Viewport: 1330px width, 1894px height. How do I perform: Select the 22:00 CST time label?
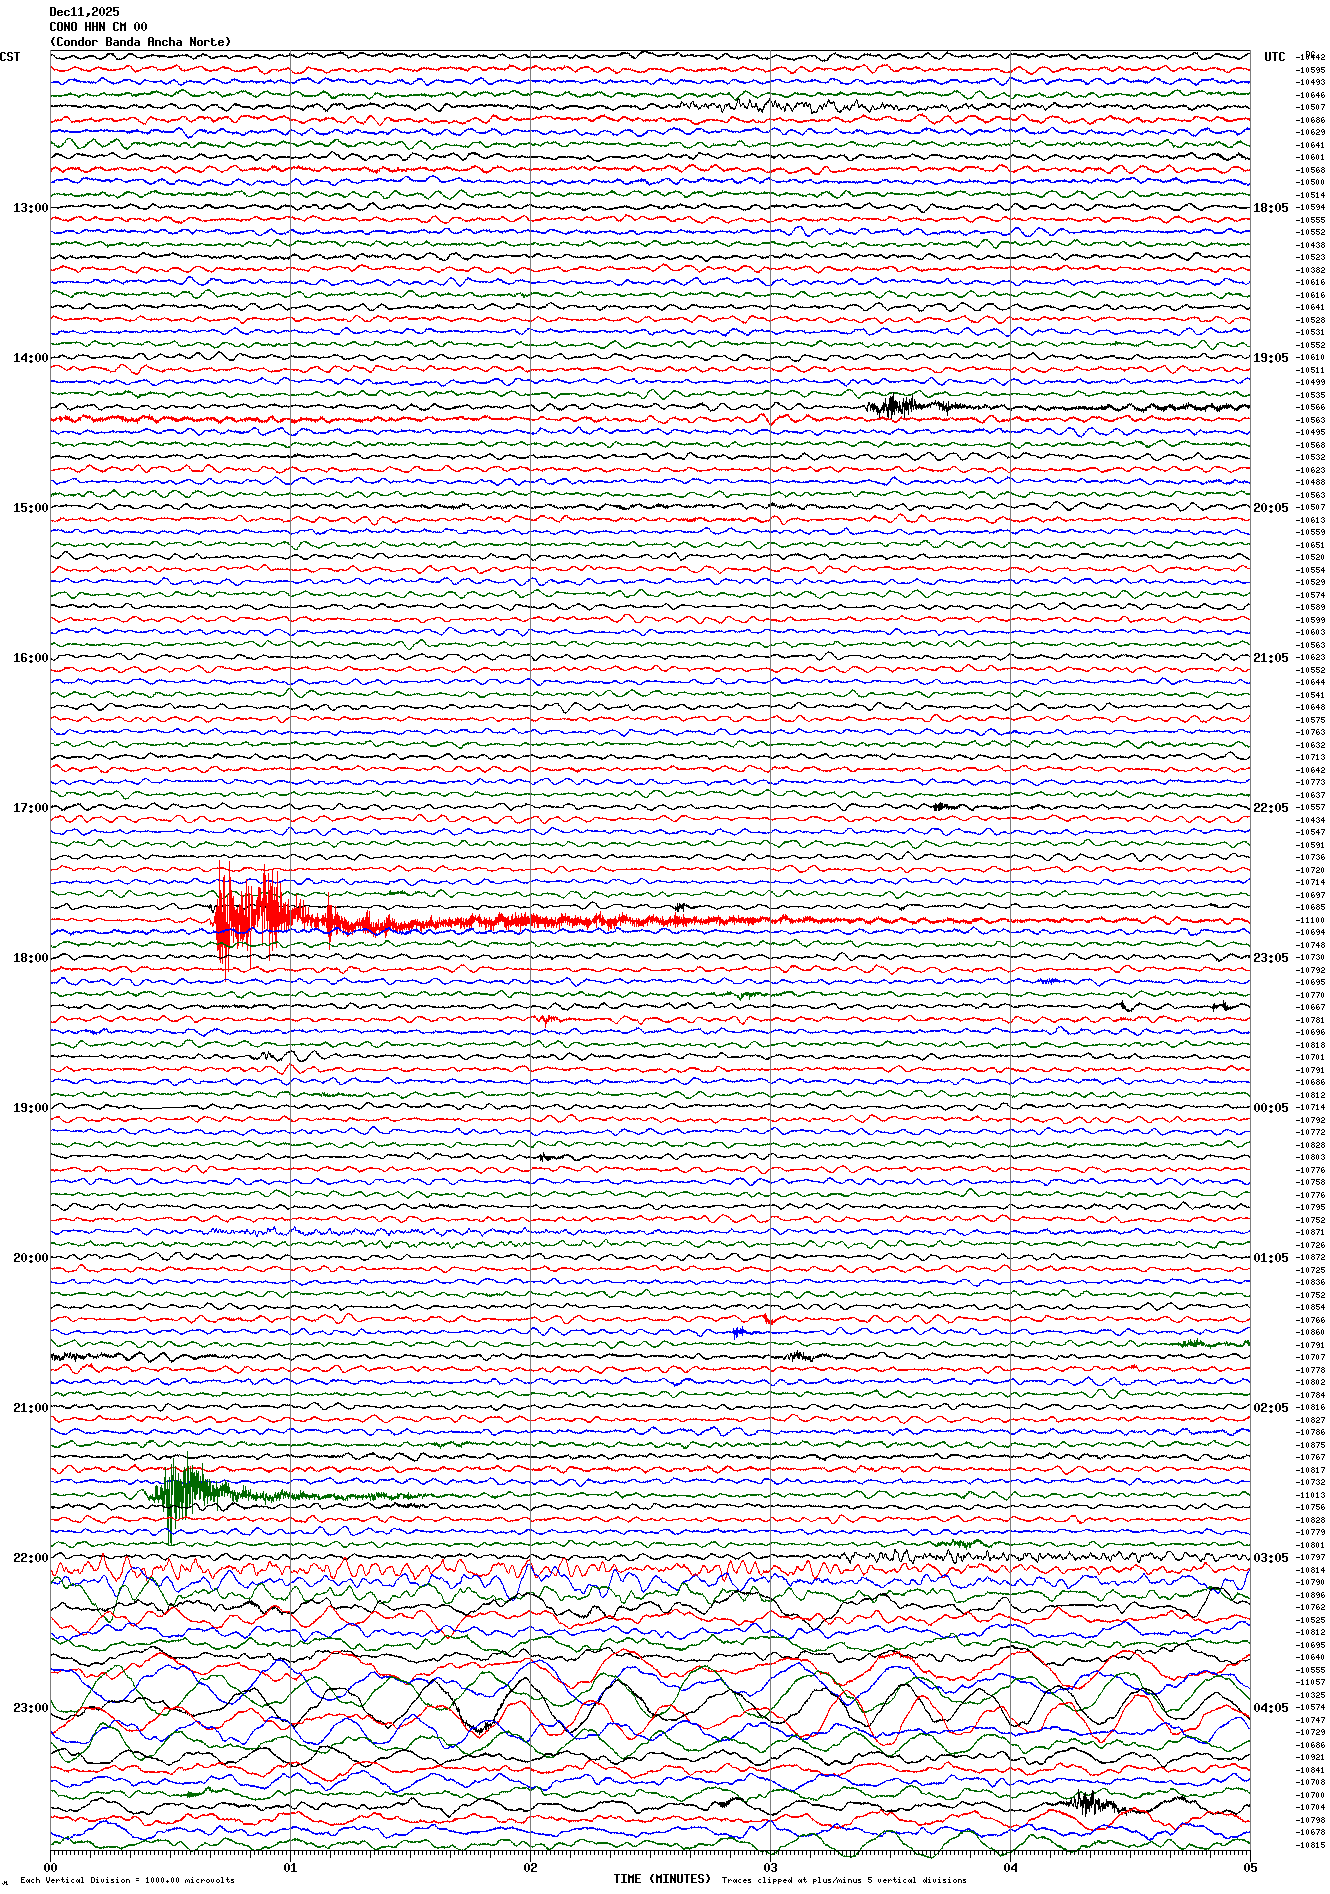(30, 1558)
